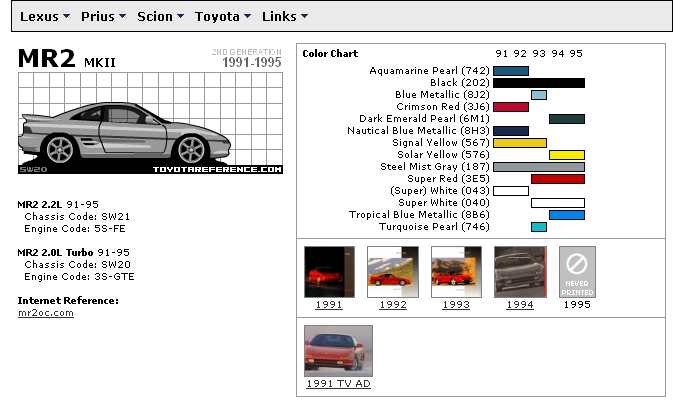Click the Solar Yellow (576) swatch
The image size is (677, 408).
pyautogui.click(x=566, y=155)
